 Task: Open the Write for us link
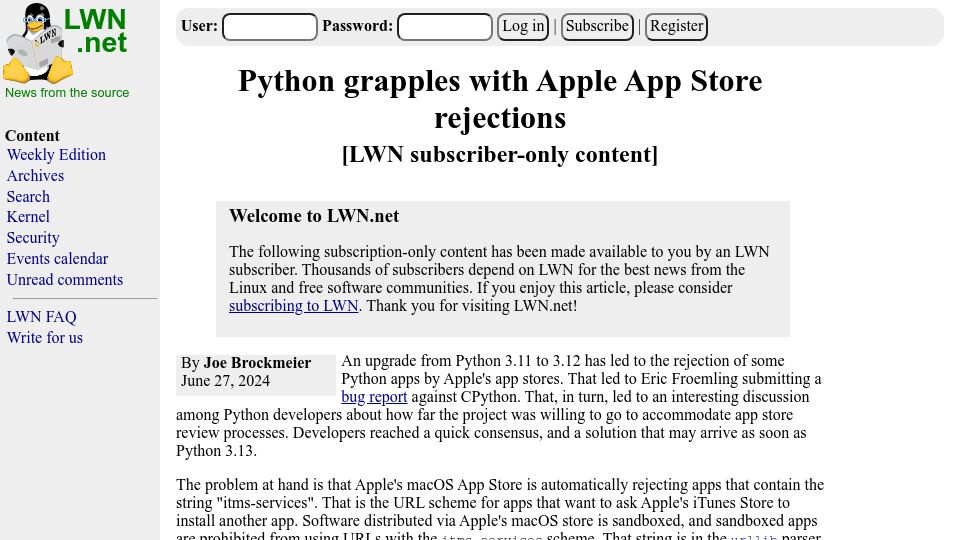click(45, 337)
